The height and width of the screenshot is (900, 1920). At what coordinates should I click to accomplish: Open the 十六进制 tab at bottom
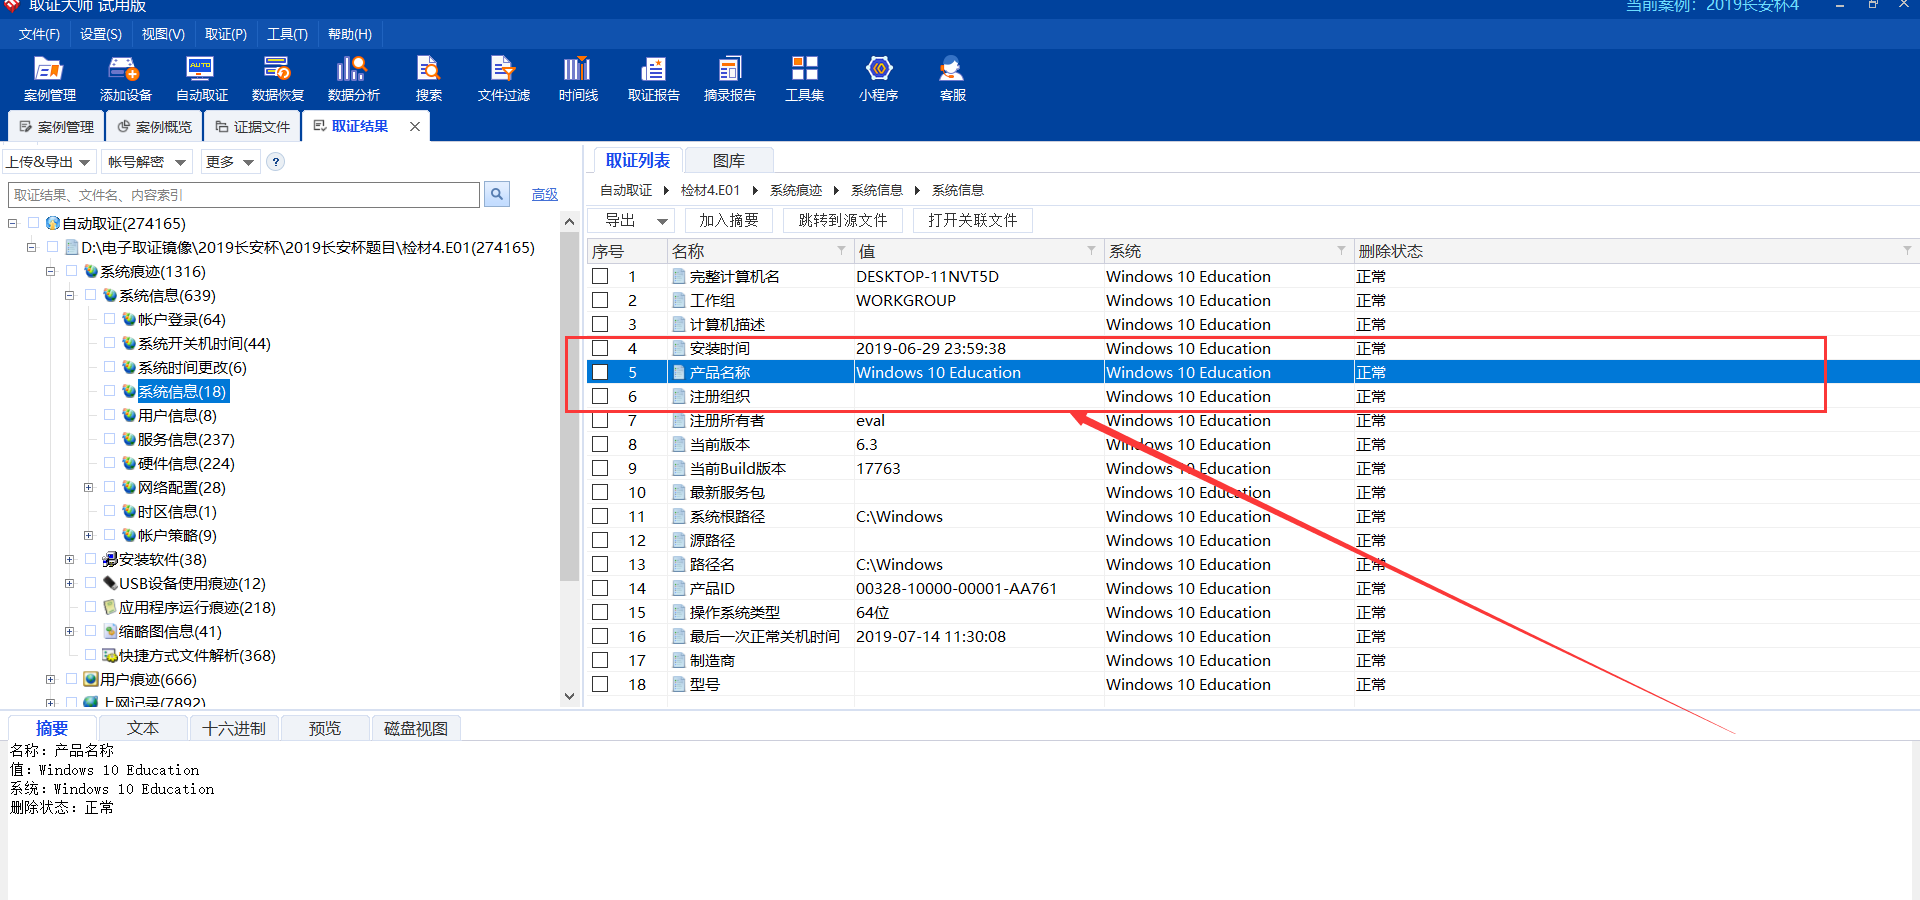(x=234, y=728)
